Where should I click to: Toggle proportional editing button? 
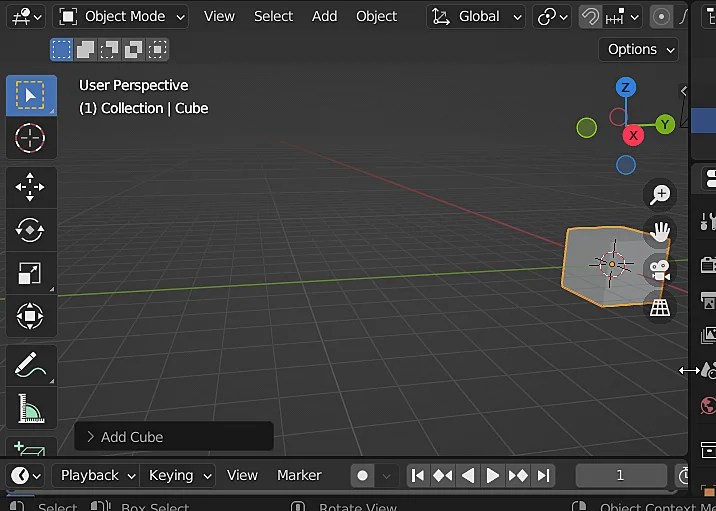pyautogui.click(x=661, y=17)
